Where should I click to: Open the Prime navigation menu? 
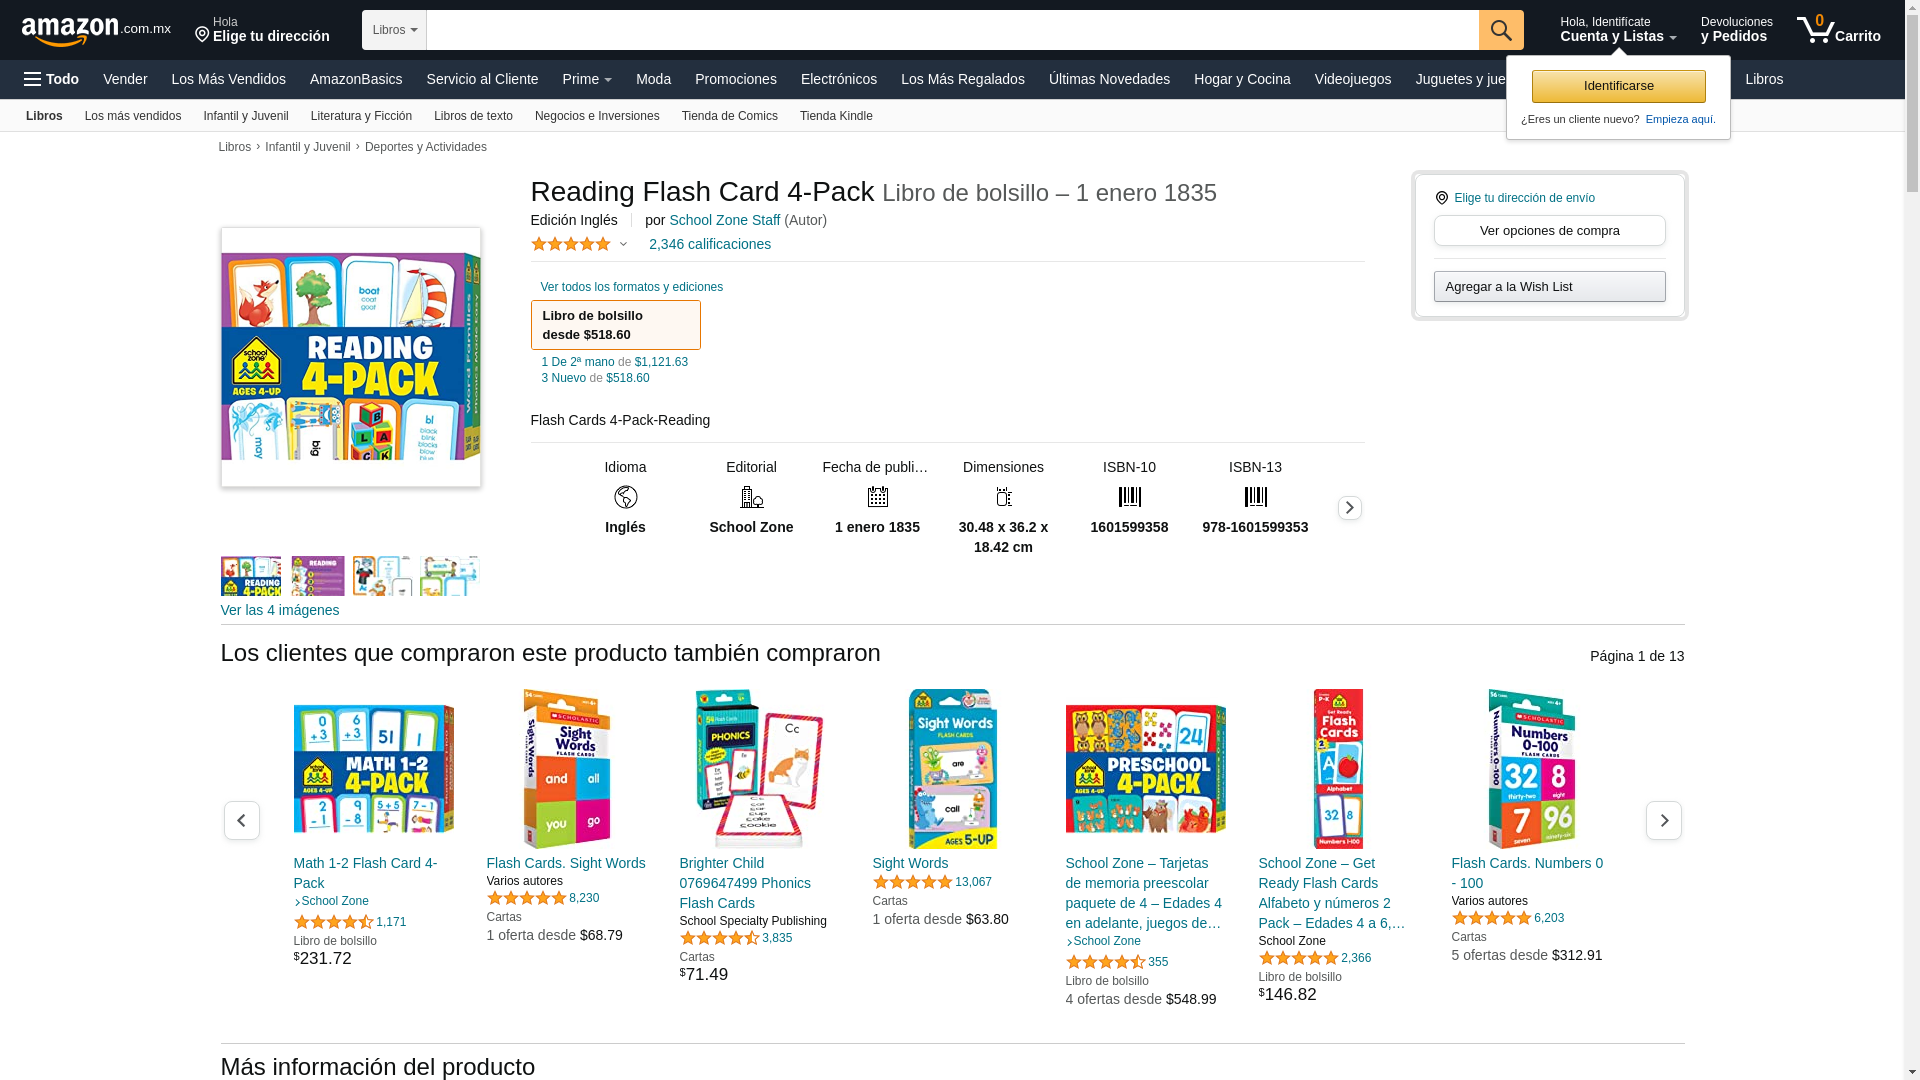(x=587, y=79)
